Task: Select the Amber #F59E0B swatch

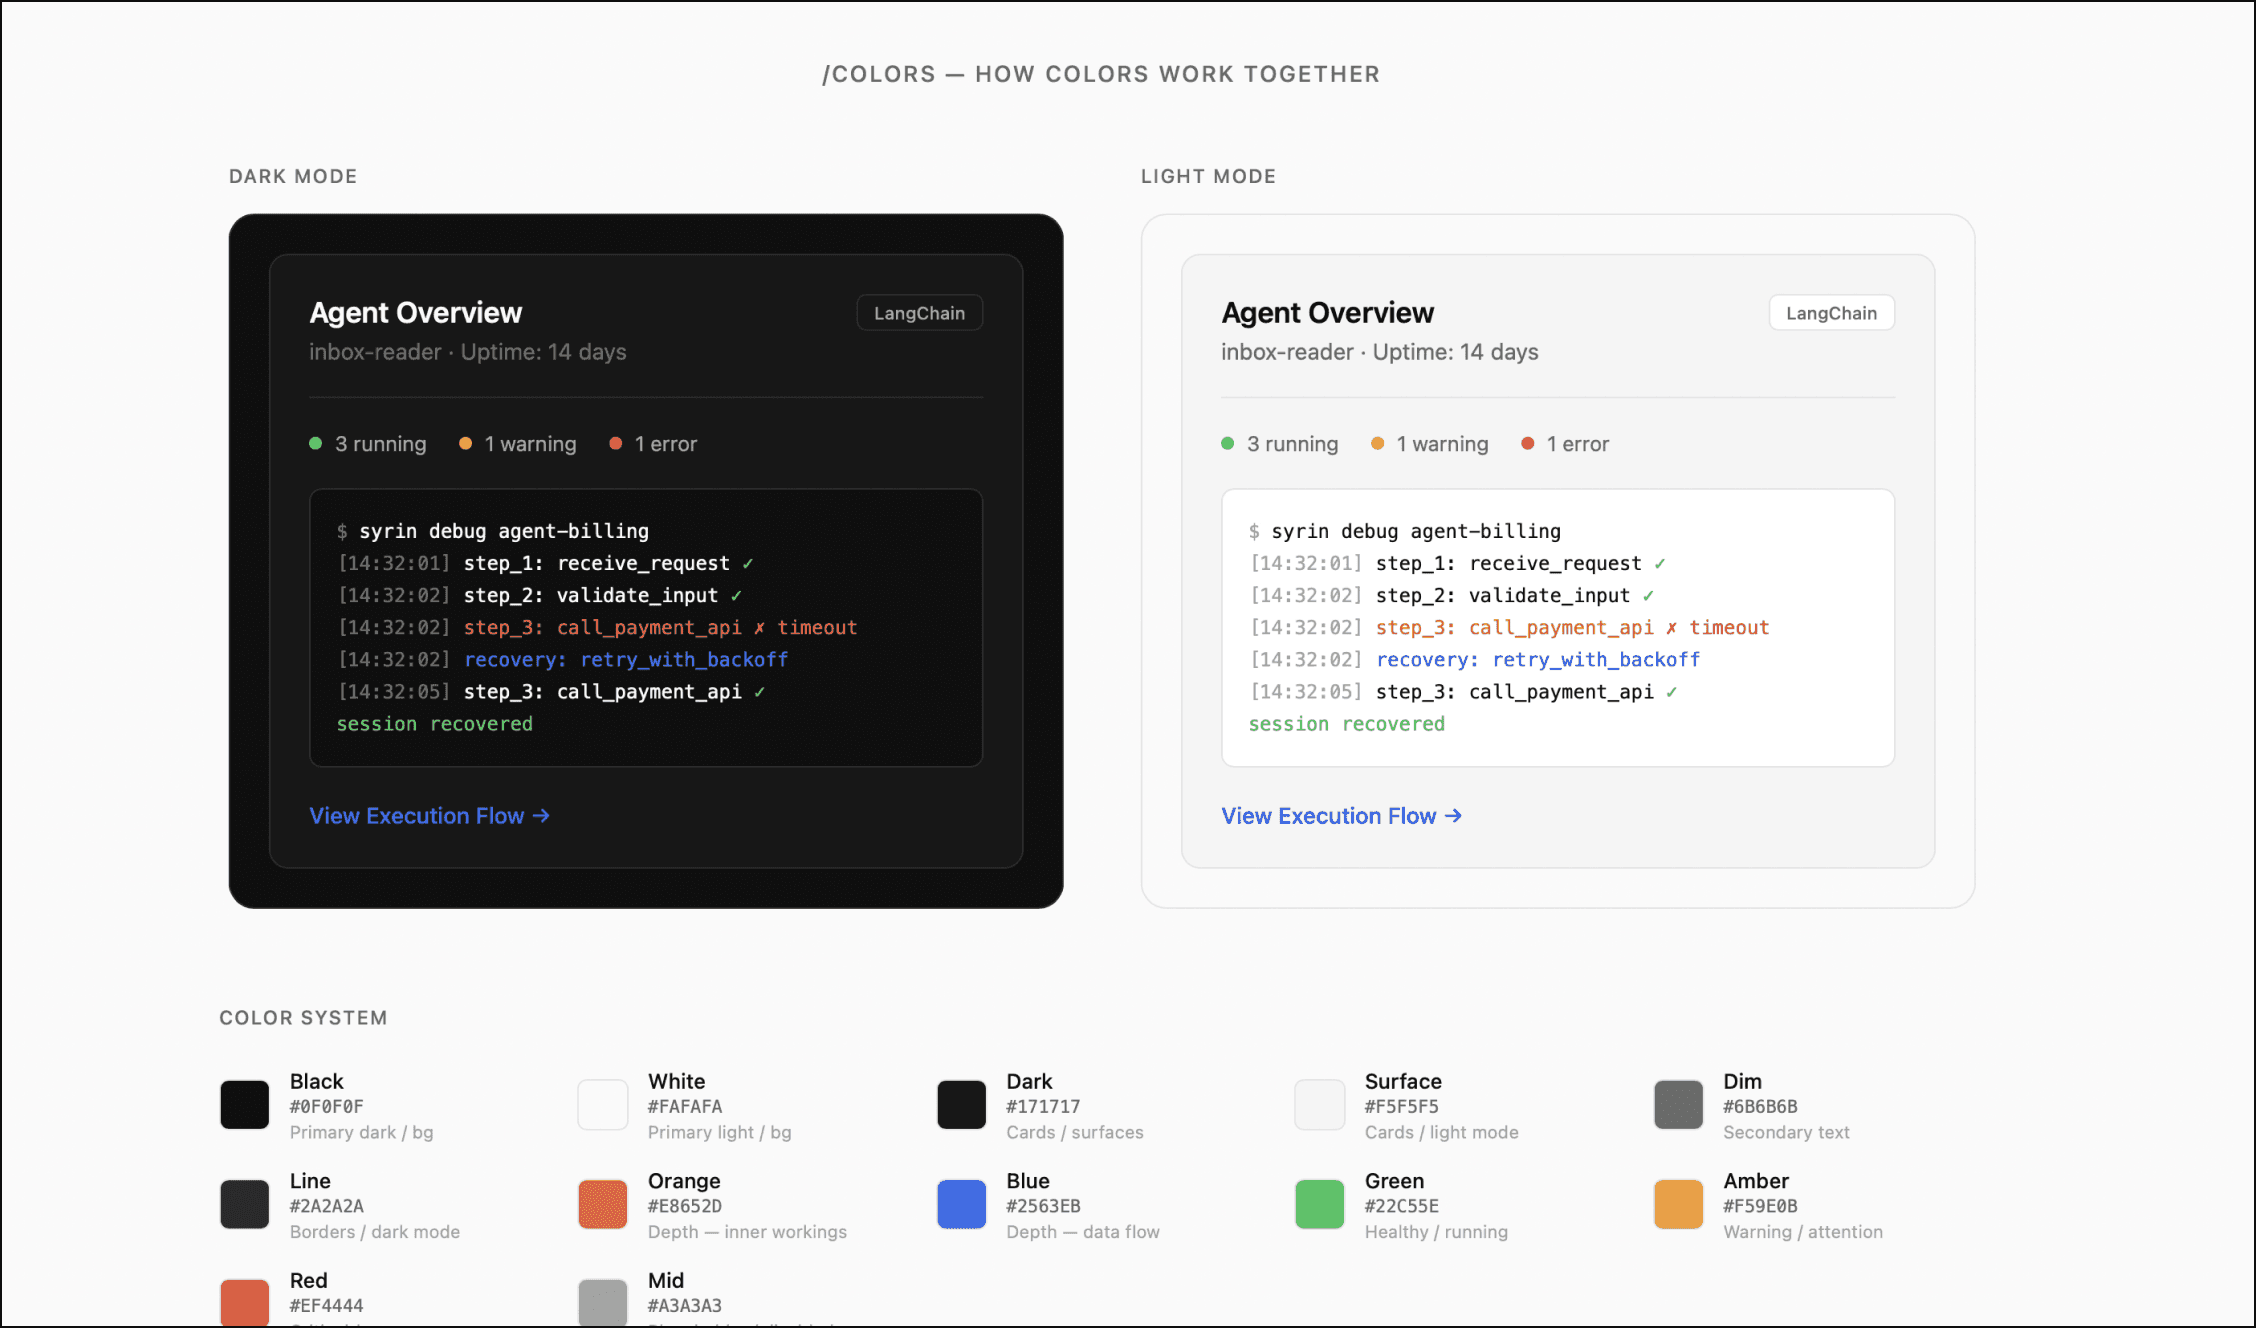Action: click(x=1679, y=1204)
